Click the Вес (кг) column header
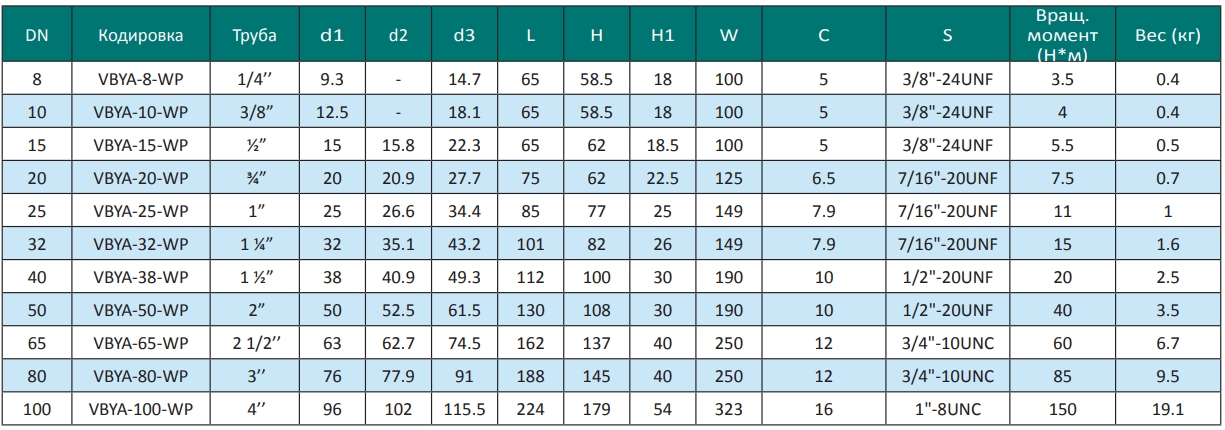The width and height of the screenshot is (1225, 430). click(x=1167, y=35)
